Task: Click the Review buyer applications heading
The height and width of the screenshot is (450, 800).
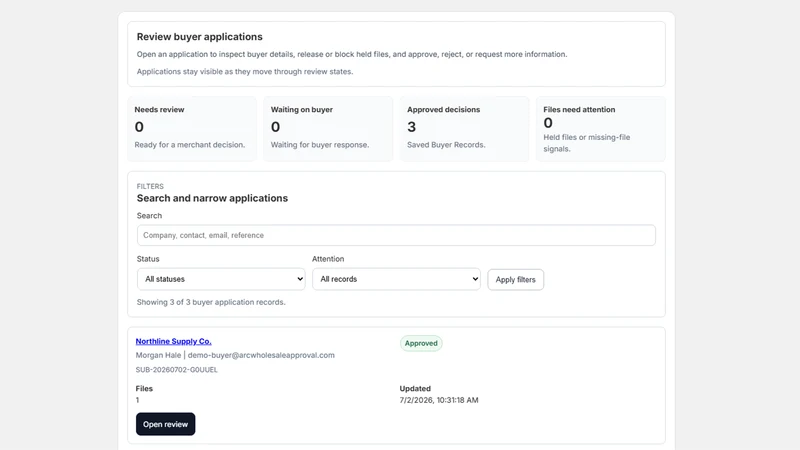Action: coord(199,37)
